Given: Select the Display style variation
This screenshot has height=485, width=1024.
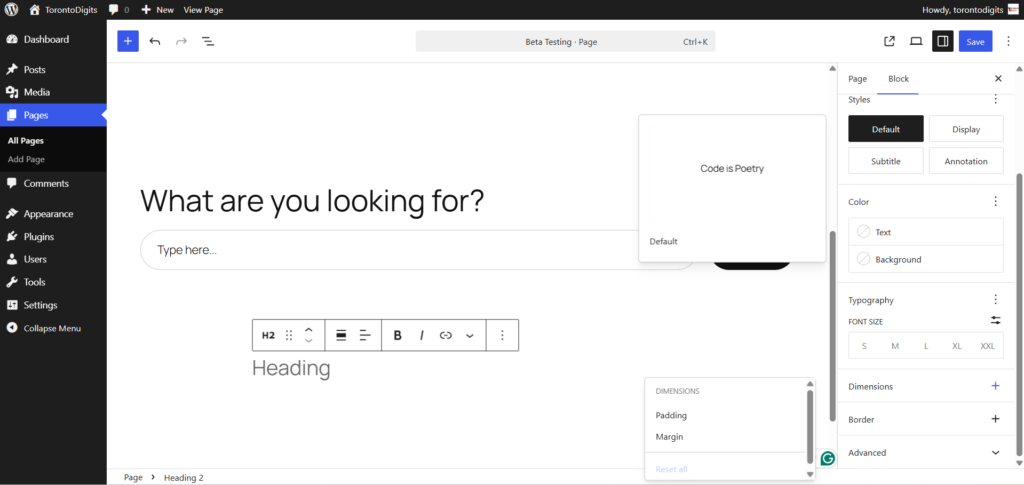Looking at the screenshot, I should (966, 129).
